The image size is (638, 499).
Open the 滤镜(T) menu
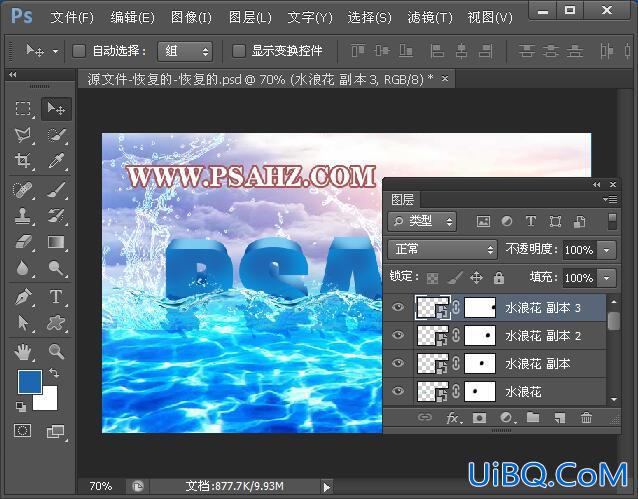pos(430,17)
